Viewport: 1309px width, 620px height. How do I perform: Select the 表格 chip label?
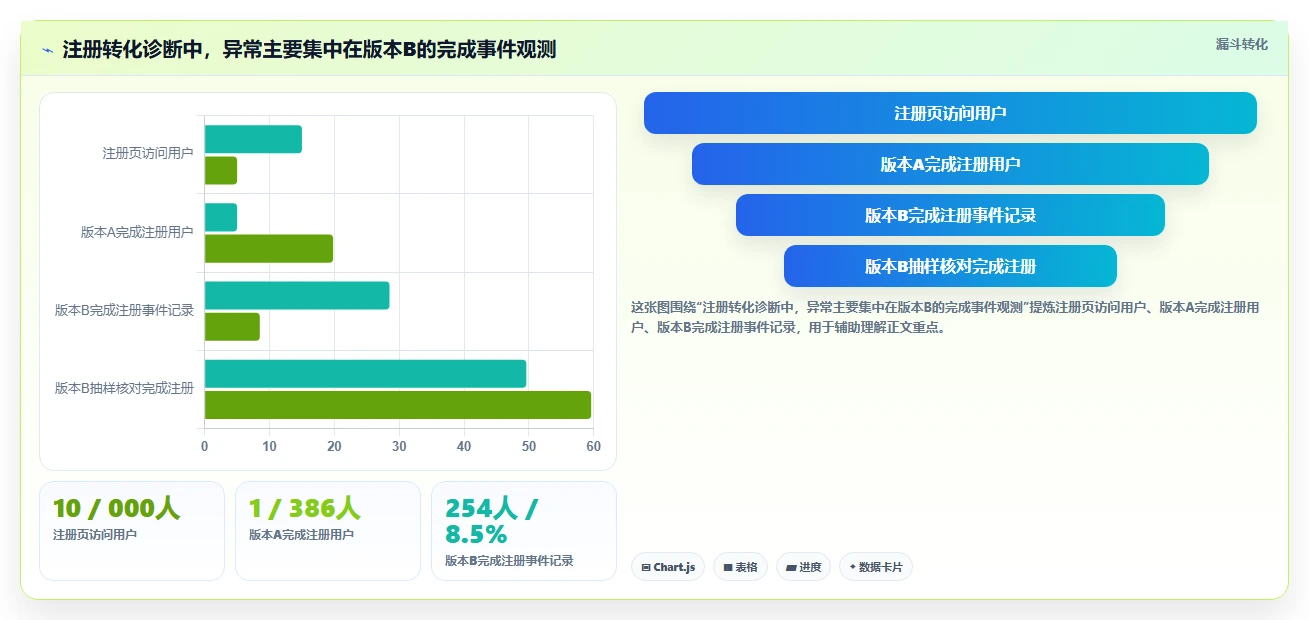coord(746,568)
